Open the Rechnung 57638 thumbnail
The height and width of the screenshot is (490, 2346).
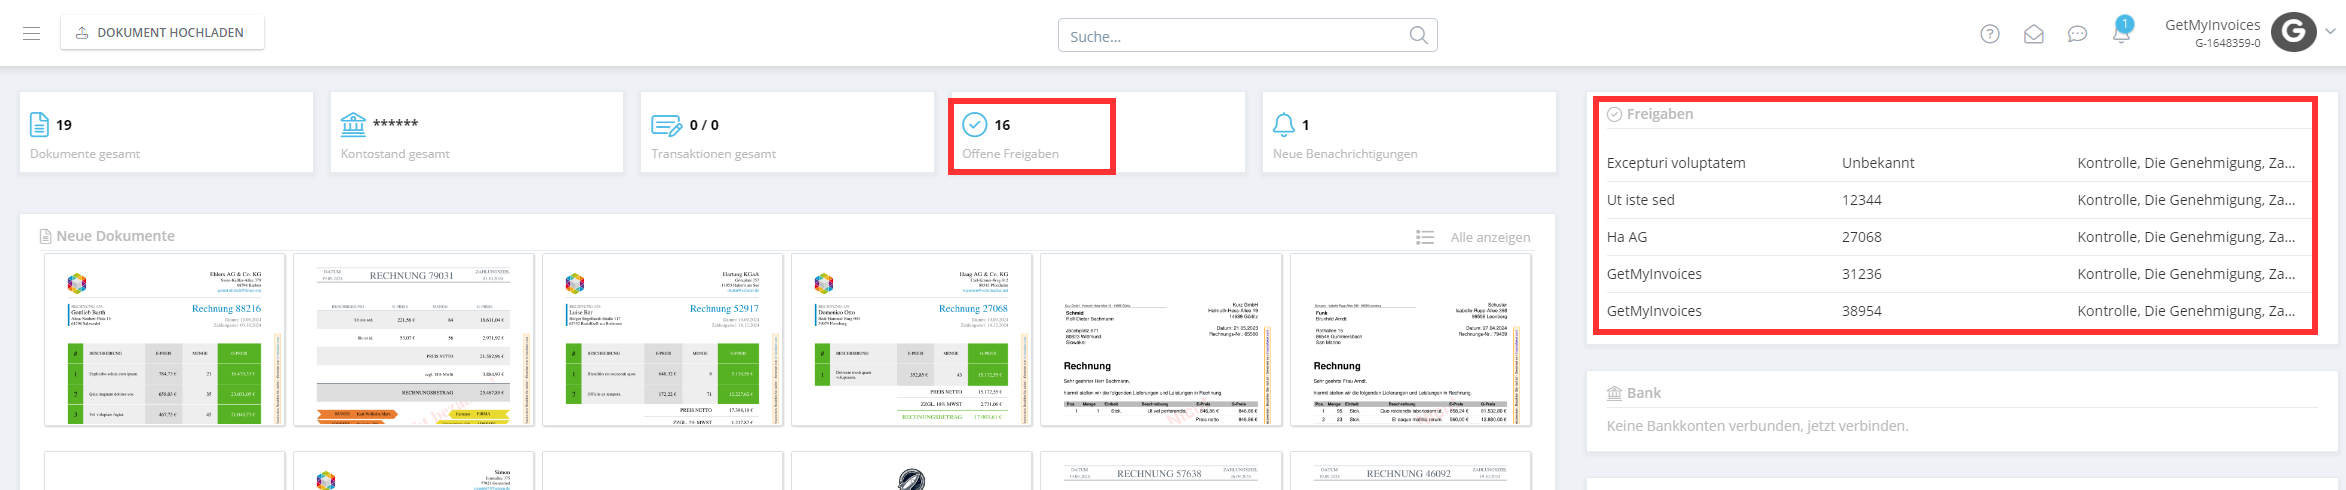[1161, 471]
